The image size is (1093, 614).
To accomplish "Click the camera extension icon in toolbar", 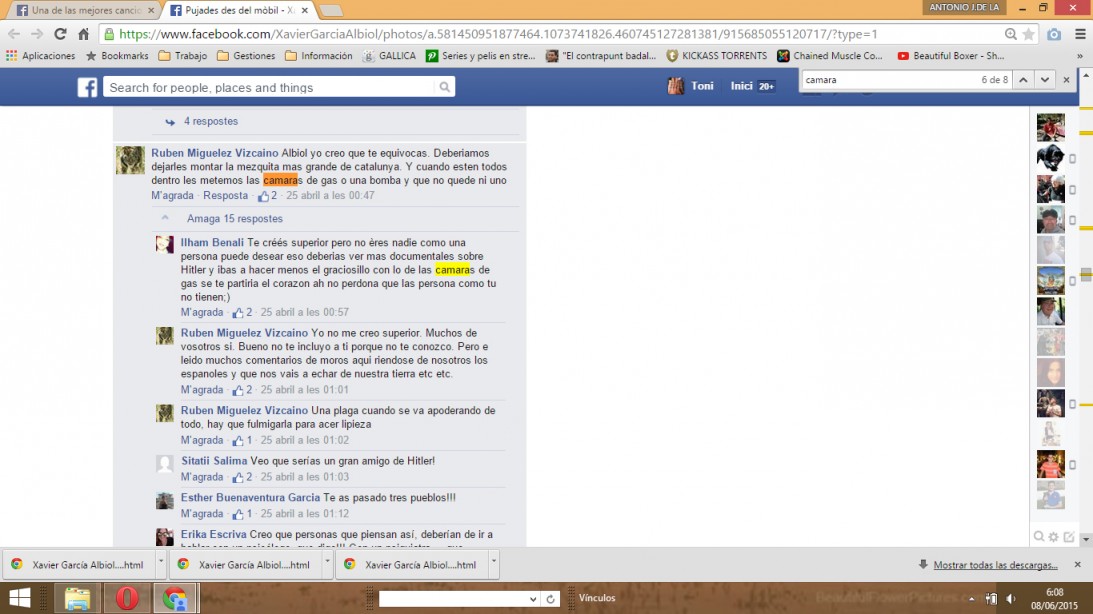I will (1054, 34).
